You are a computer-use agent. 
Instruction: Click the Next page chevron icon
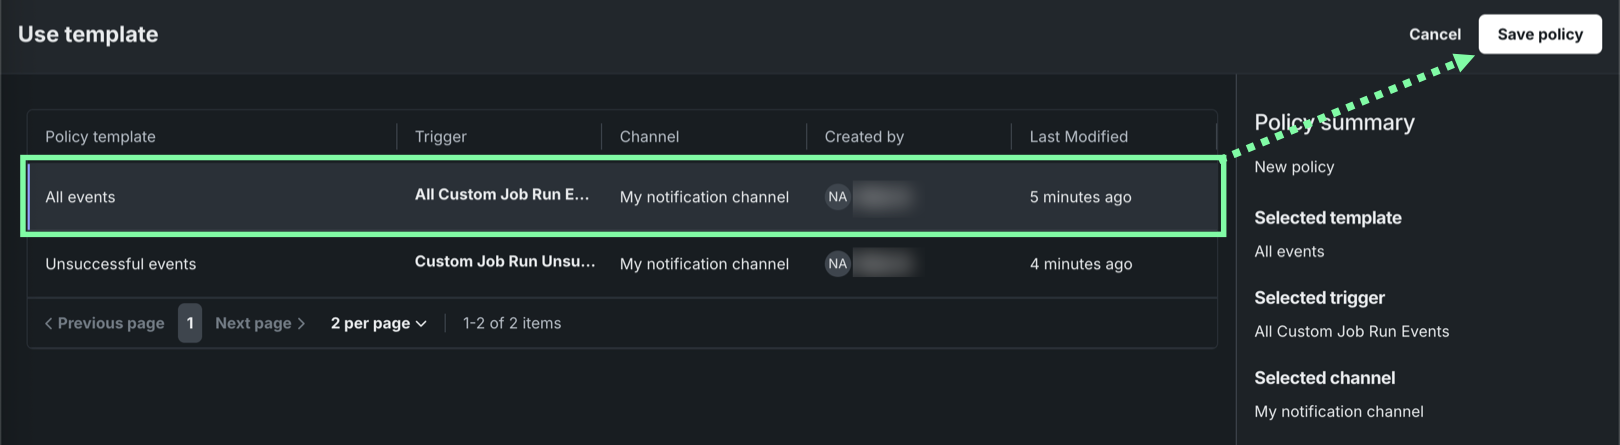click(x=301, y=323)
